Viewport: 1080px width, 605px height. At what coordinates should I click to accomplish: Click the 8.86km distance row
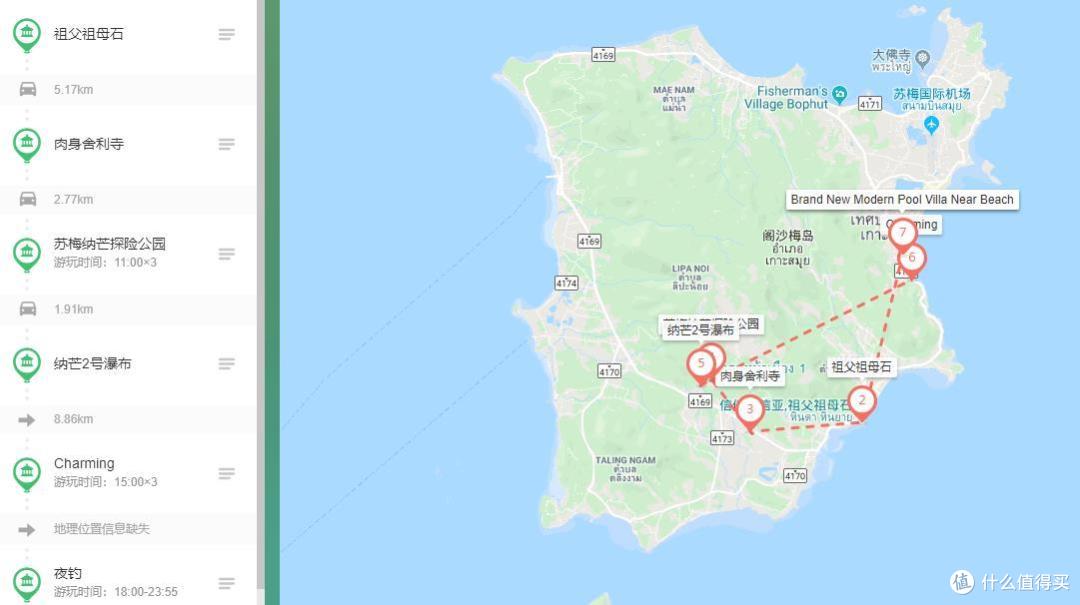click(128, 419)
